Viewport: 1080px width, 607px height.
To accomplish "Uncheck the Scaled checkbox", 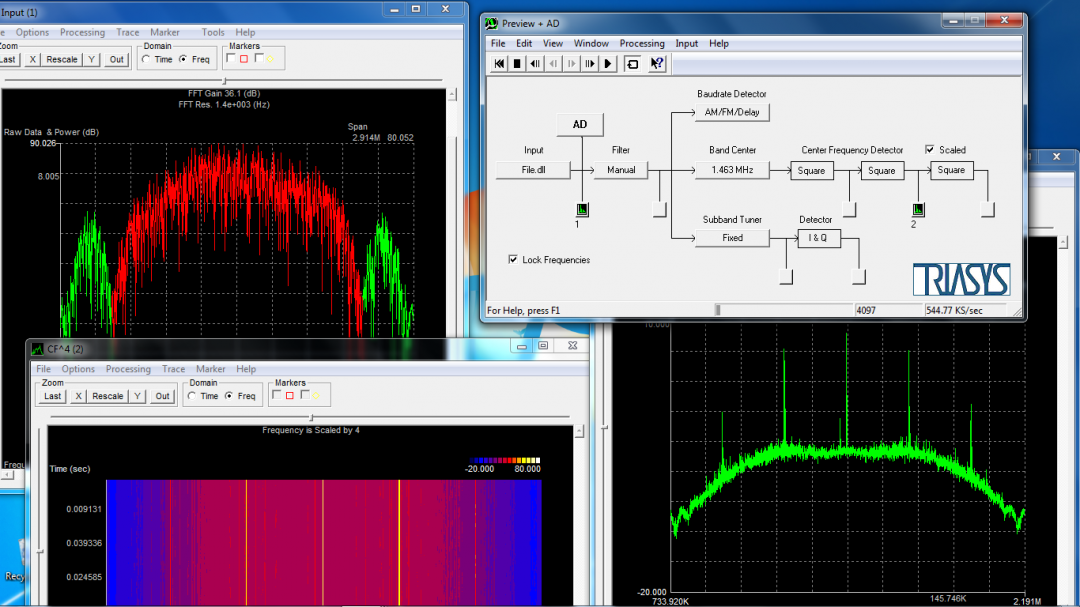I will (x=930, y=150).
